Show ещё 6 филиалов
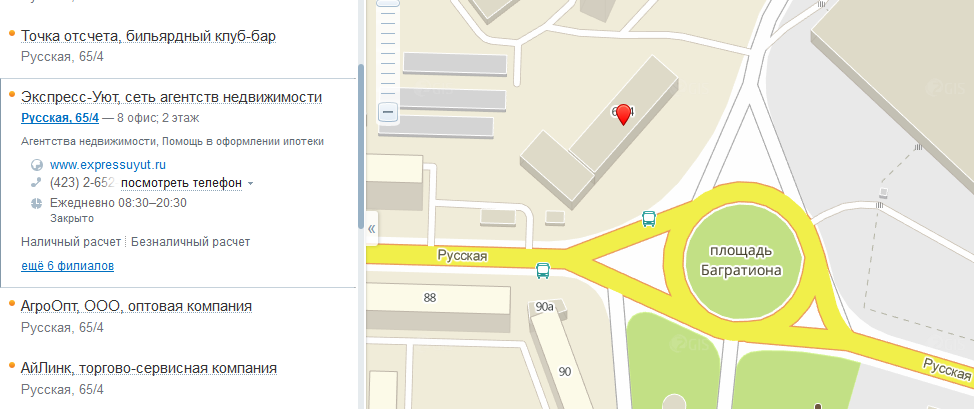Viewport: 974px width, 409px height. click(67, 266)
